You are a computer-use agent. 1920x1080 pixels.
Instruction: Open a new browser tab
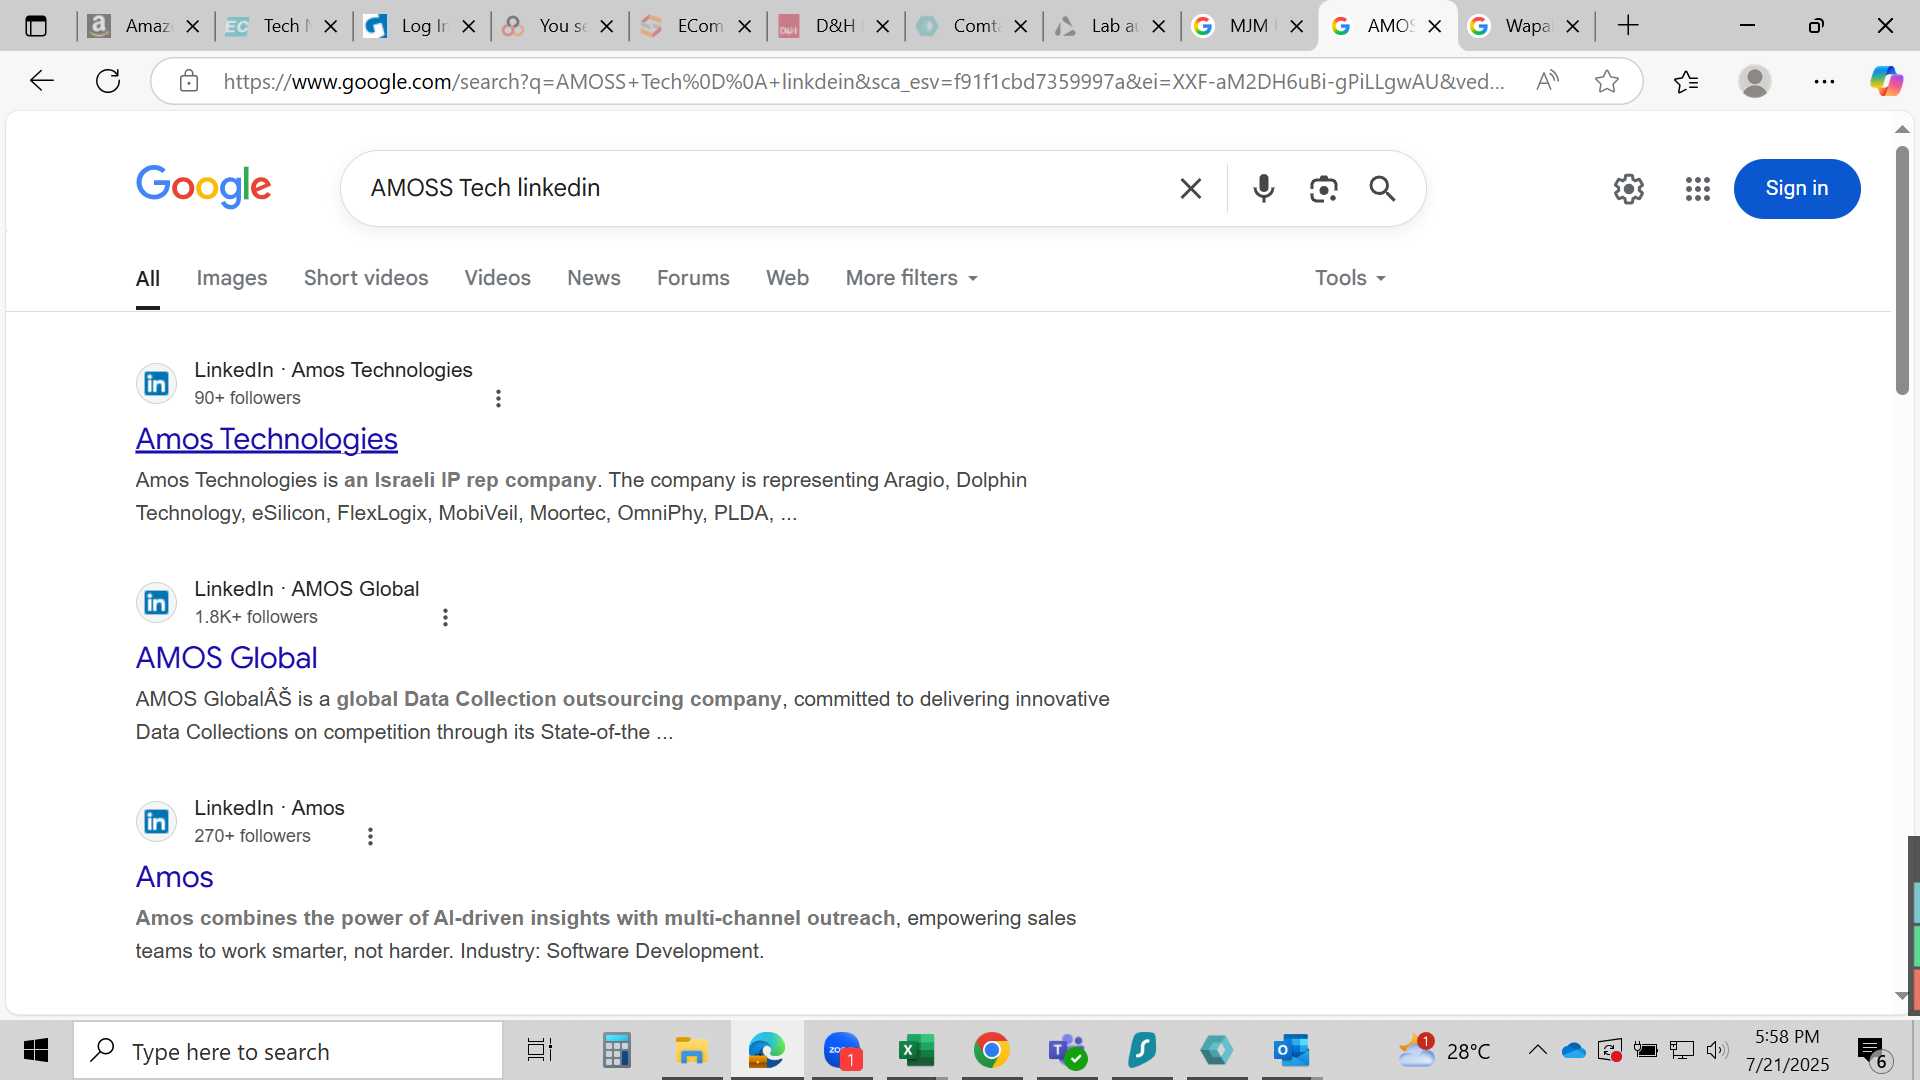click(x=1628, y=26)
